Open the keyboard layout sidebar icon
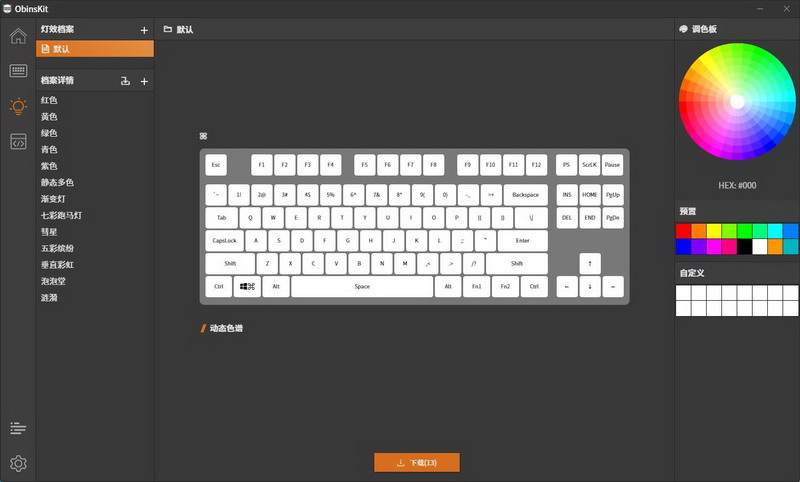The image size is (800, 482). click(18, 70)
